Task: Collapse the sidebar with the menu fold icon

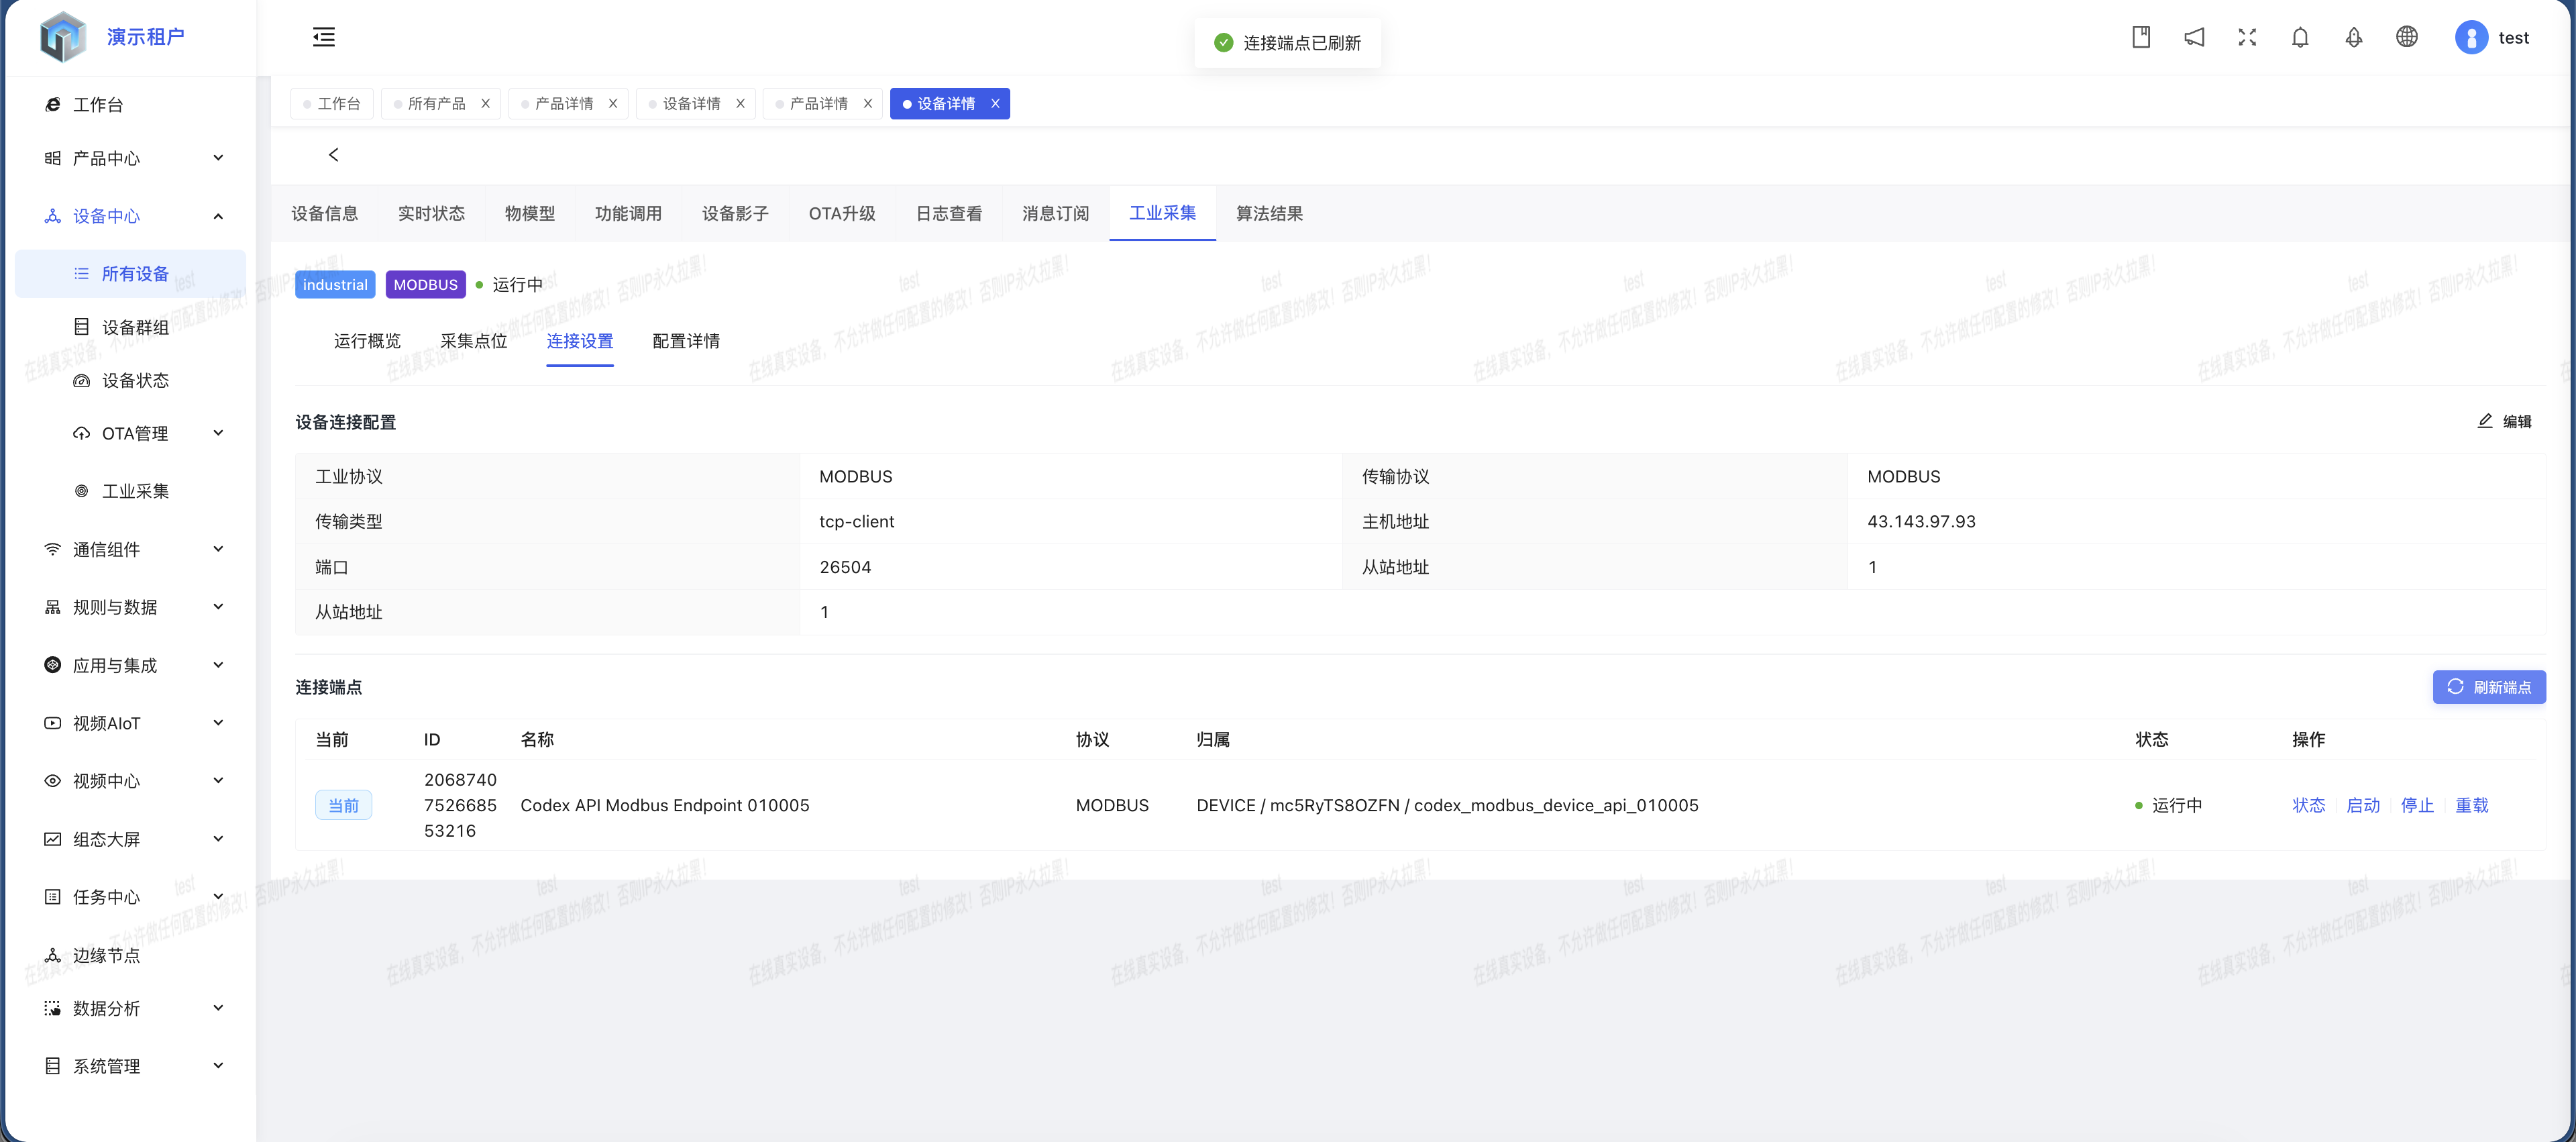Action: [324, 37]
